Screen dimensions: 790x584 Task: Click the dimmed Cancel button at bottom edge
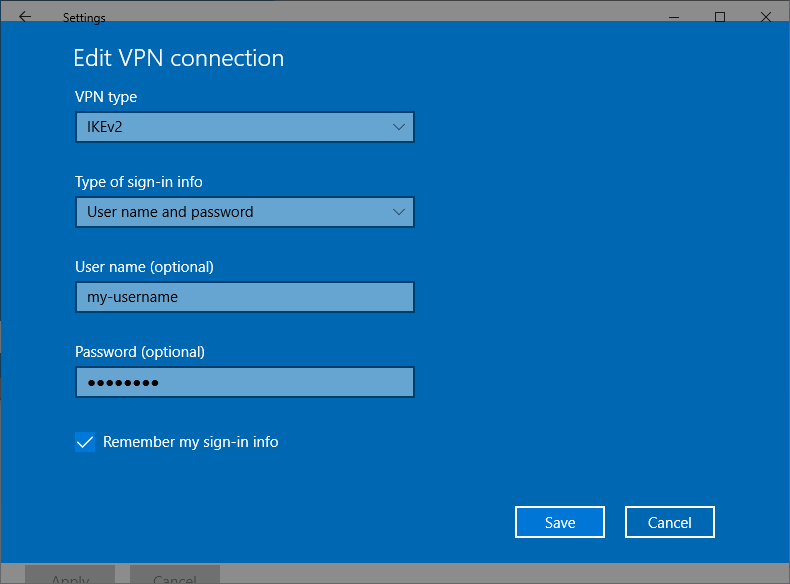(174, 577)
